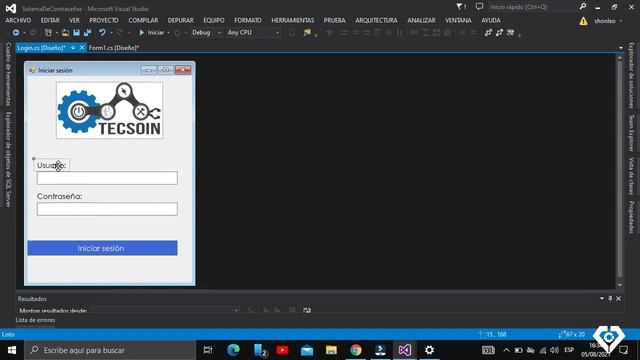Viewport: 640px width, 360px height.
Task: Open the shonleo account dropdown
Action: 608,21
